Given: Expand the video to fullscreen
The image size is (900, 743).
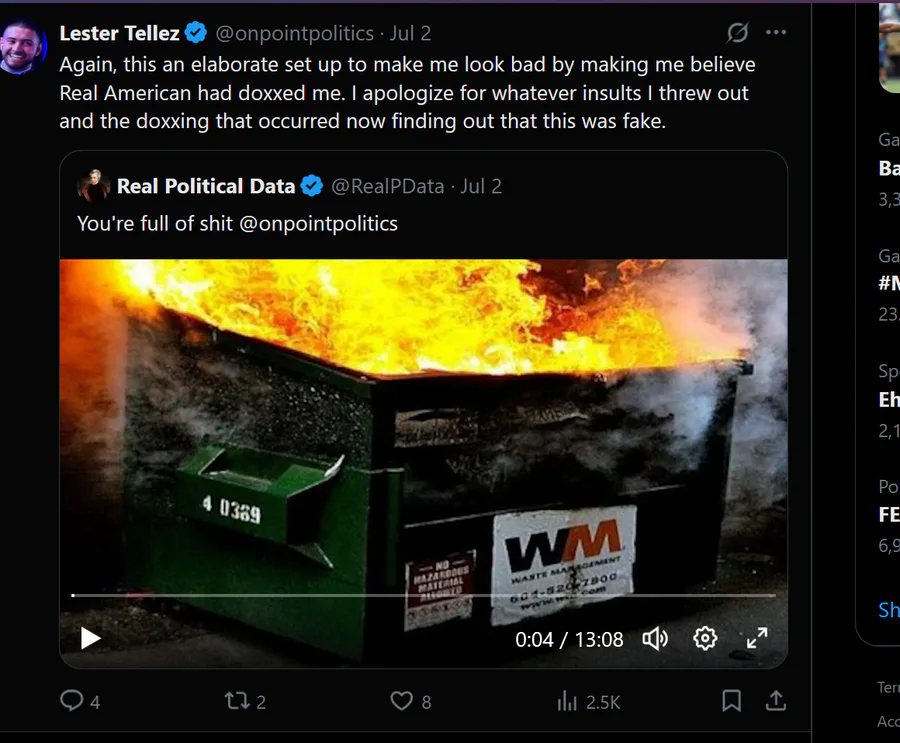Looking at the screenshot, I should [757, 638].
